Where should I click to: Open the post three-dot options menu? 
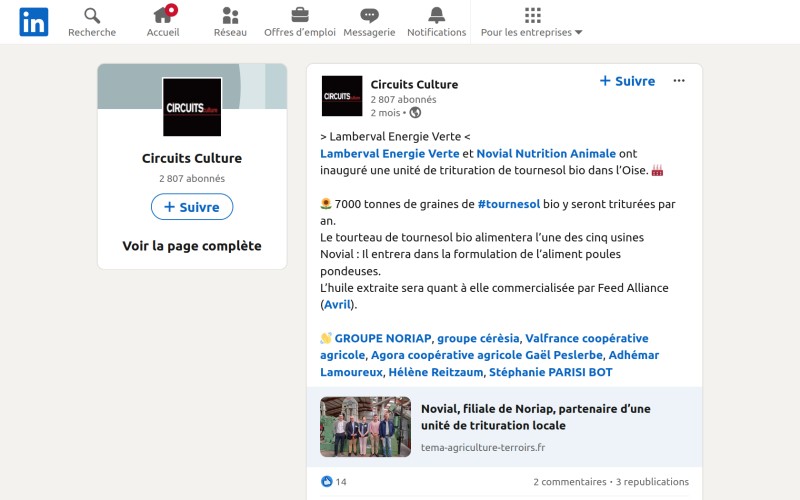[679, 81]
